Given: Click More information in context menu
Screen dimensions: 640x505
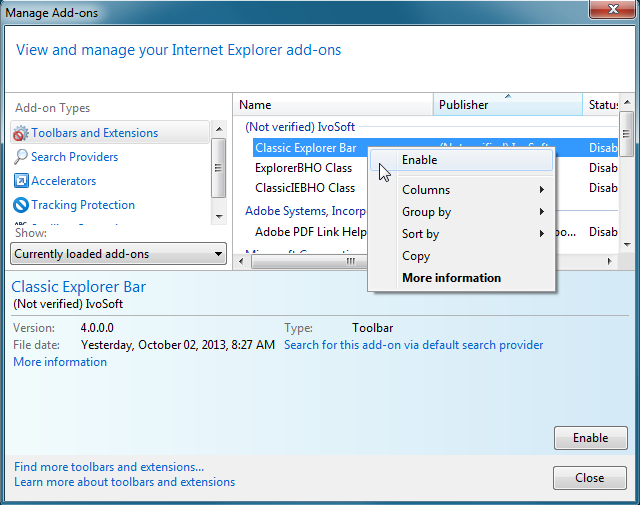Looking at the screenshot, I should pos(451,278).
